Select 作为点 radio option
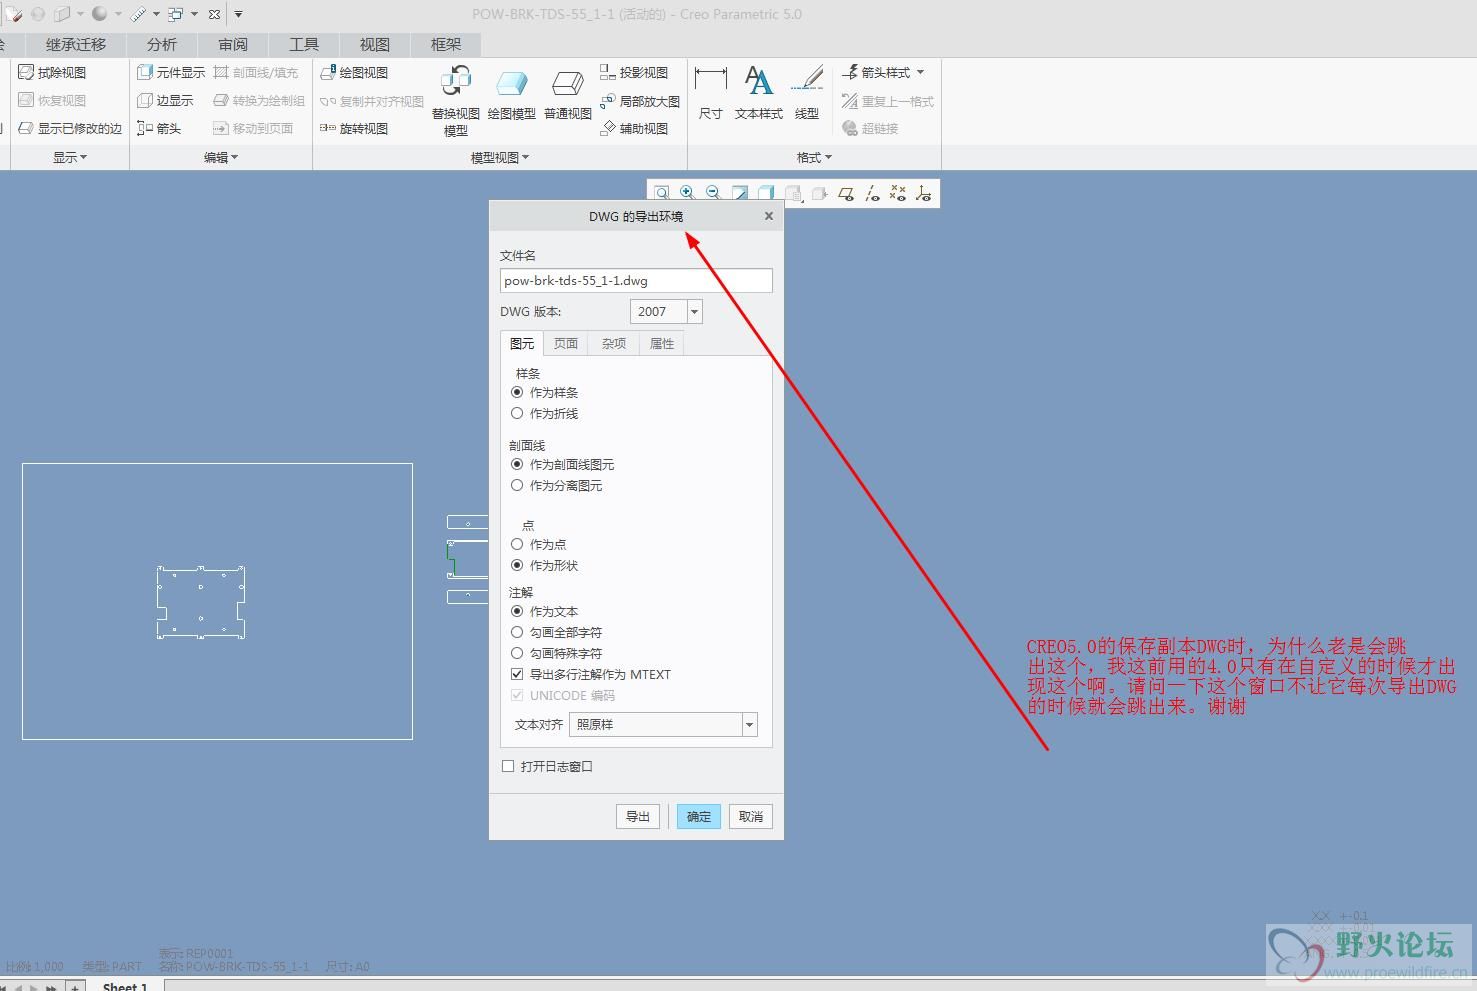This screenshot has width=1477, height=991. coord(517,544)
